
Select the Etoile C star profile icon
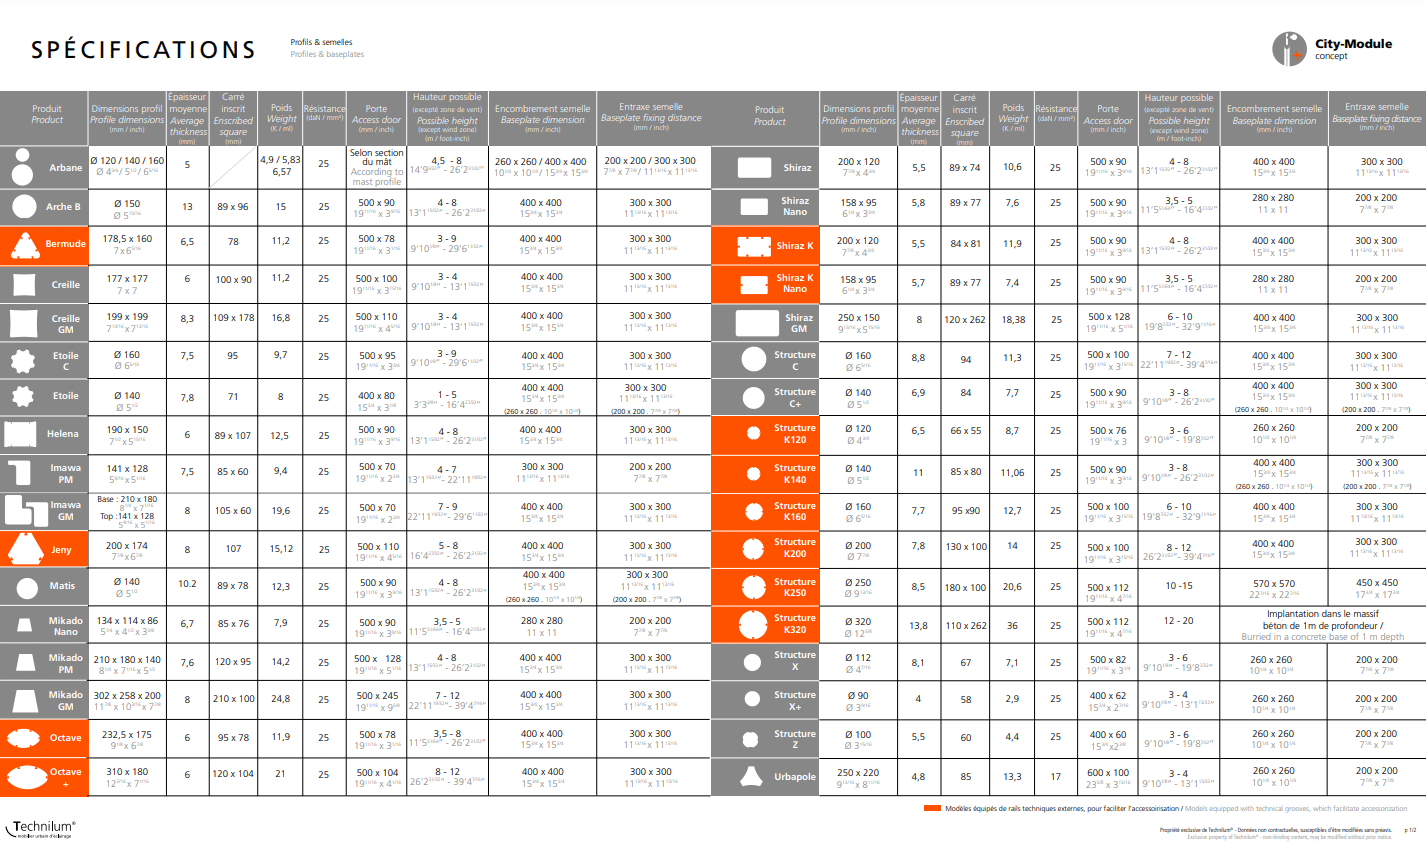[x=23, y=360]
